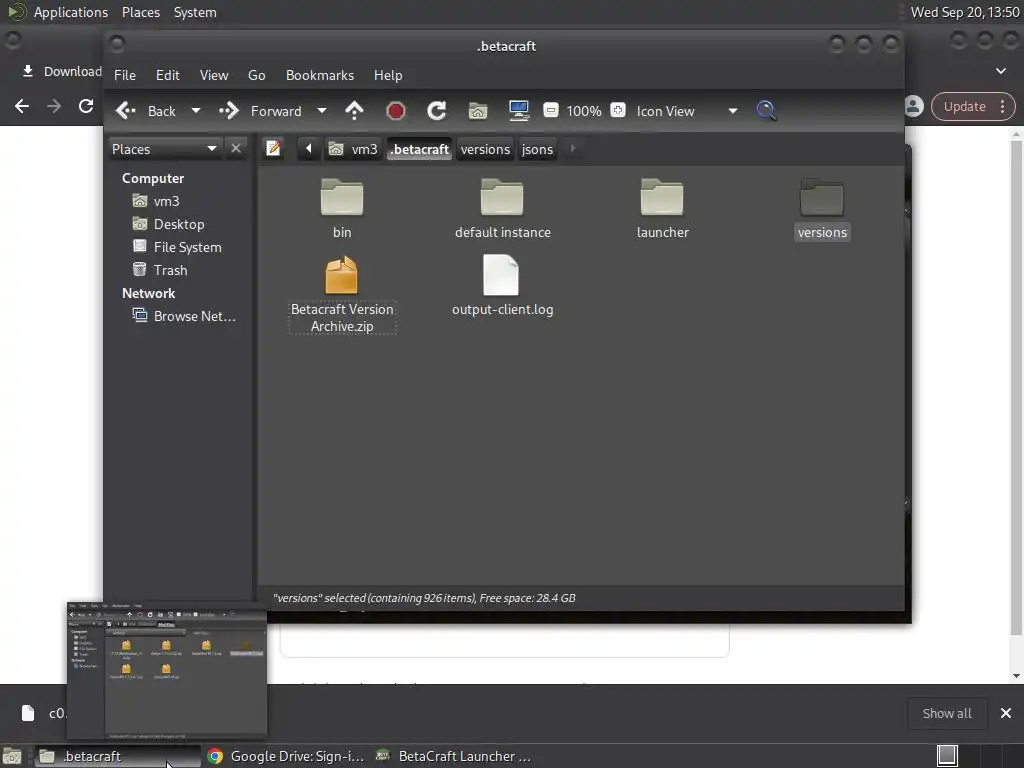
Task: Toggle the text location entry pencil icon
Action: [x=274, y=149]
